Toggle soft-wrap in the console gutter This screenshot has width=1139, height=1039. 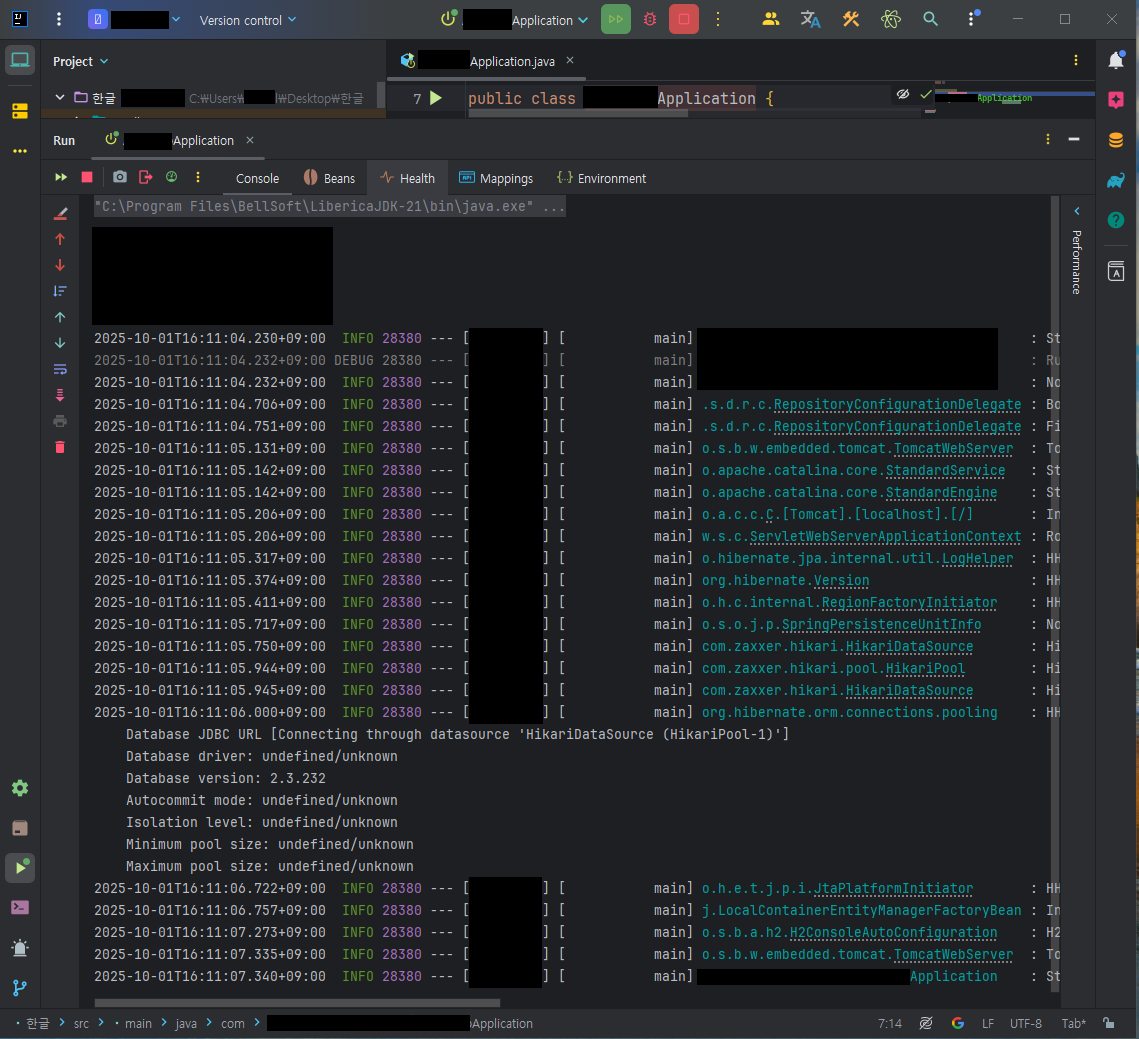[x=60, y=369]
